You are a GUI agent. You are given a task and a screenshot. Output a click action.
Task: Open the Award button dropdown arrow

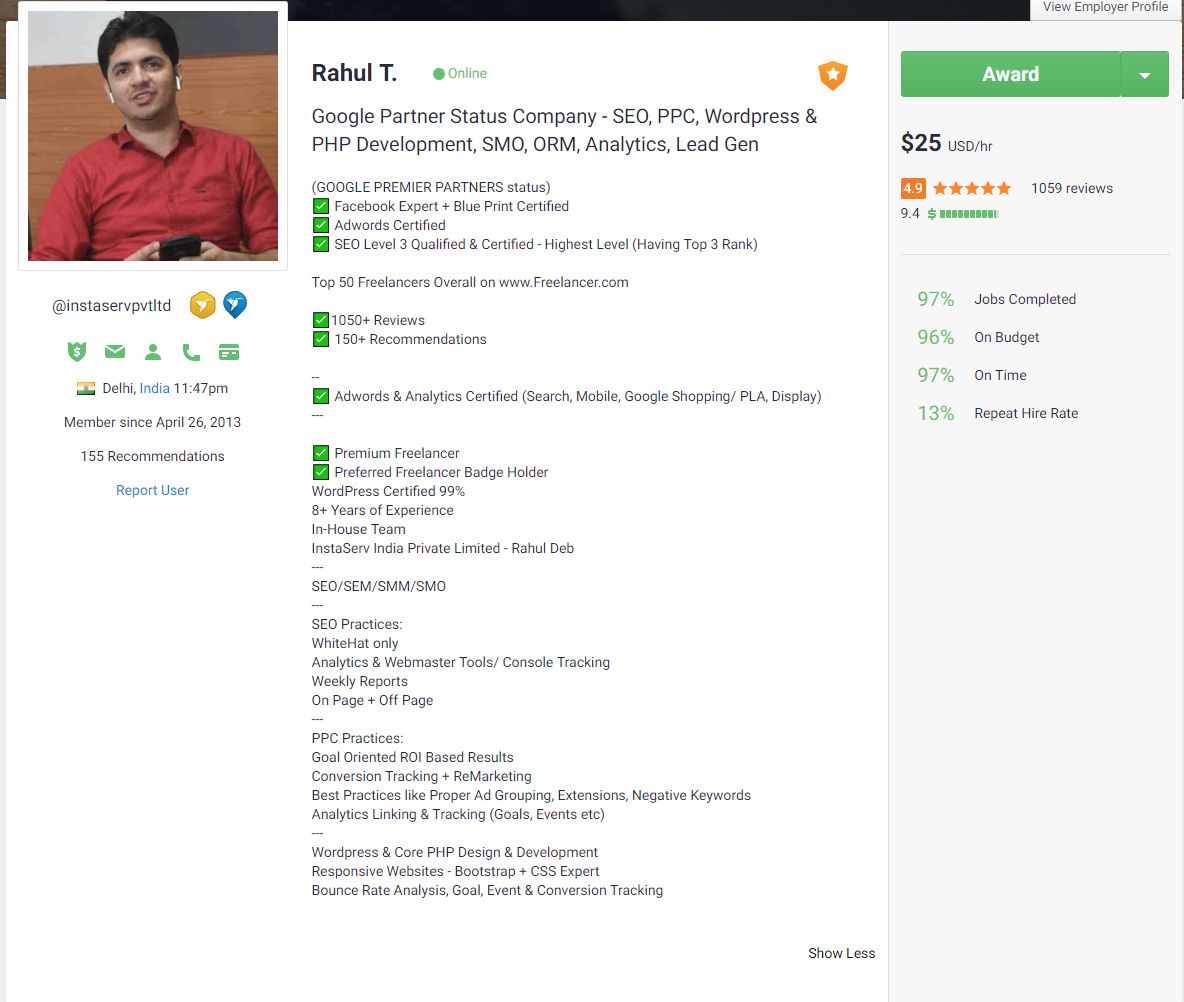[1145, 75]
